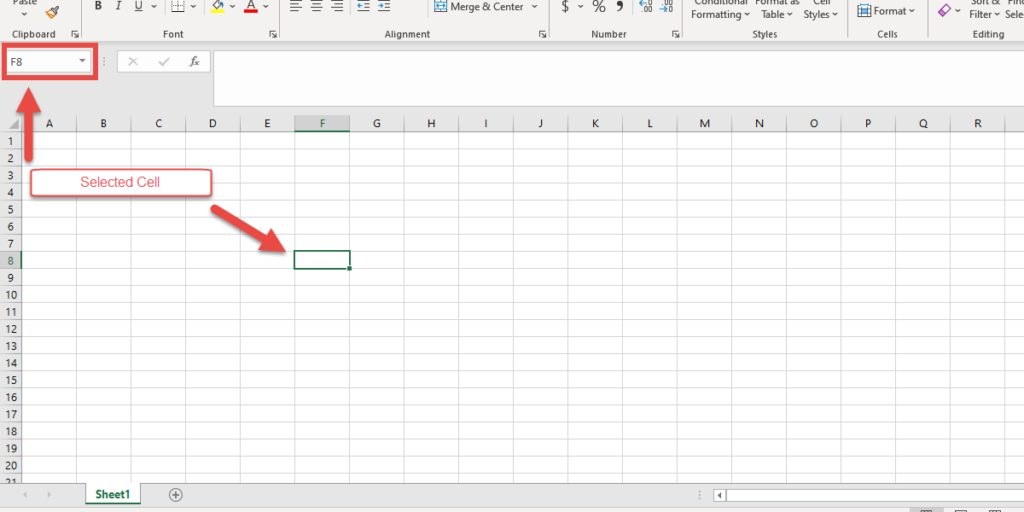Toggle underline formatting
The height and width of the screenshot is (512, 1024).
point(138,7)
